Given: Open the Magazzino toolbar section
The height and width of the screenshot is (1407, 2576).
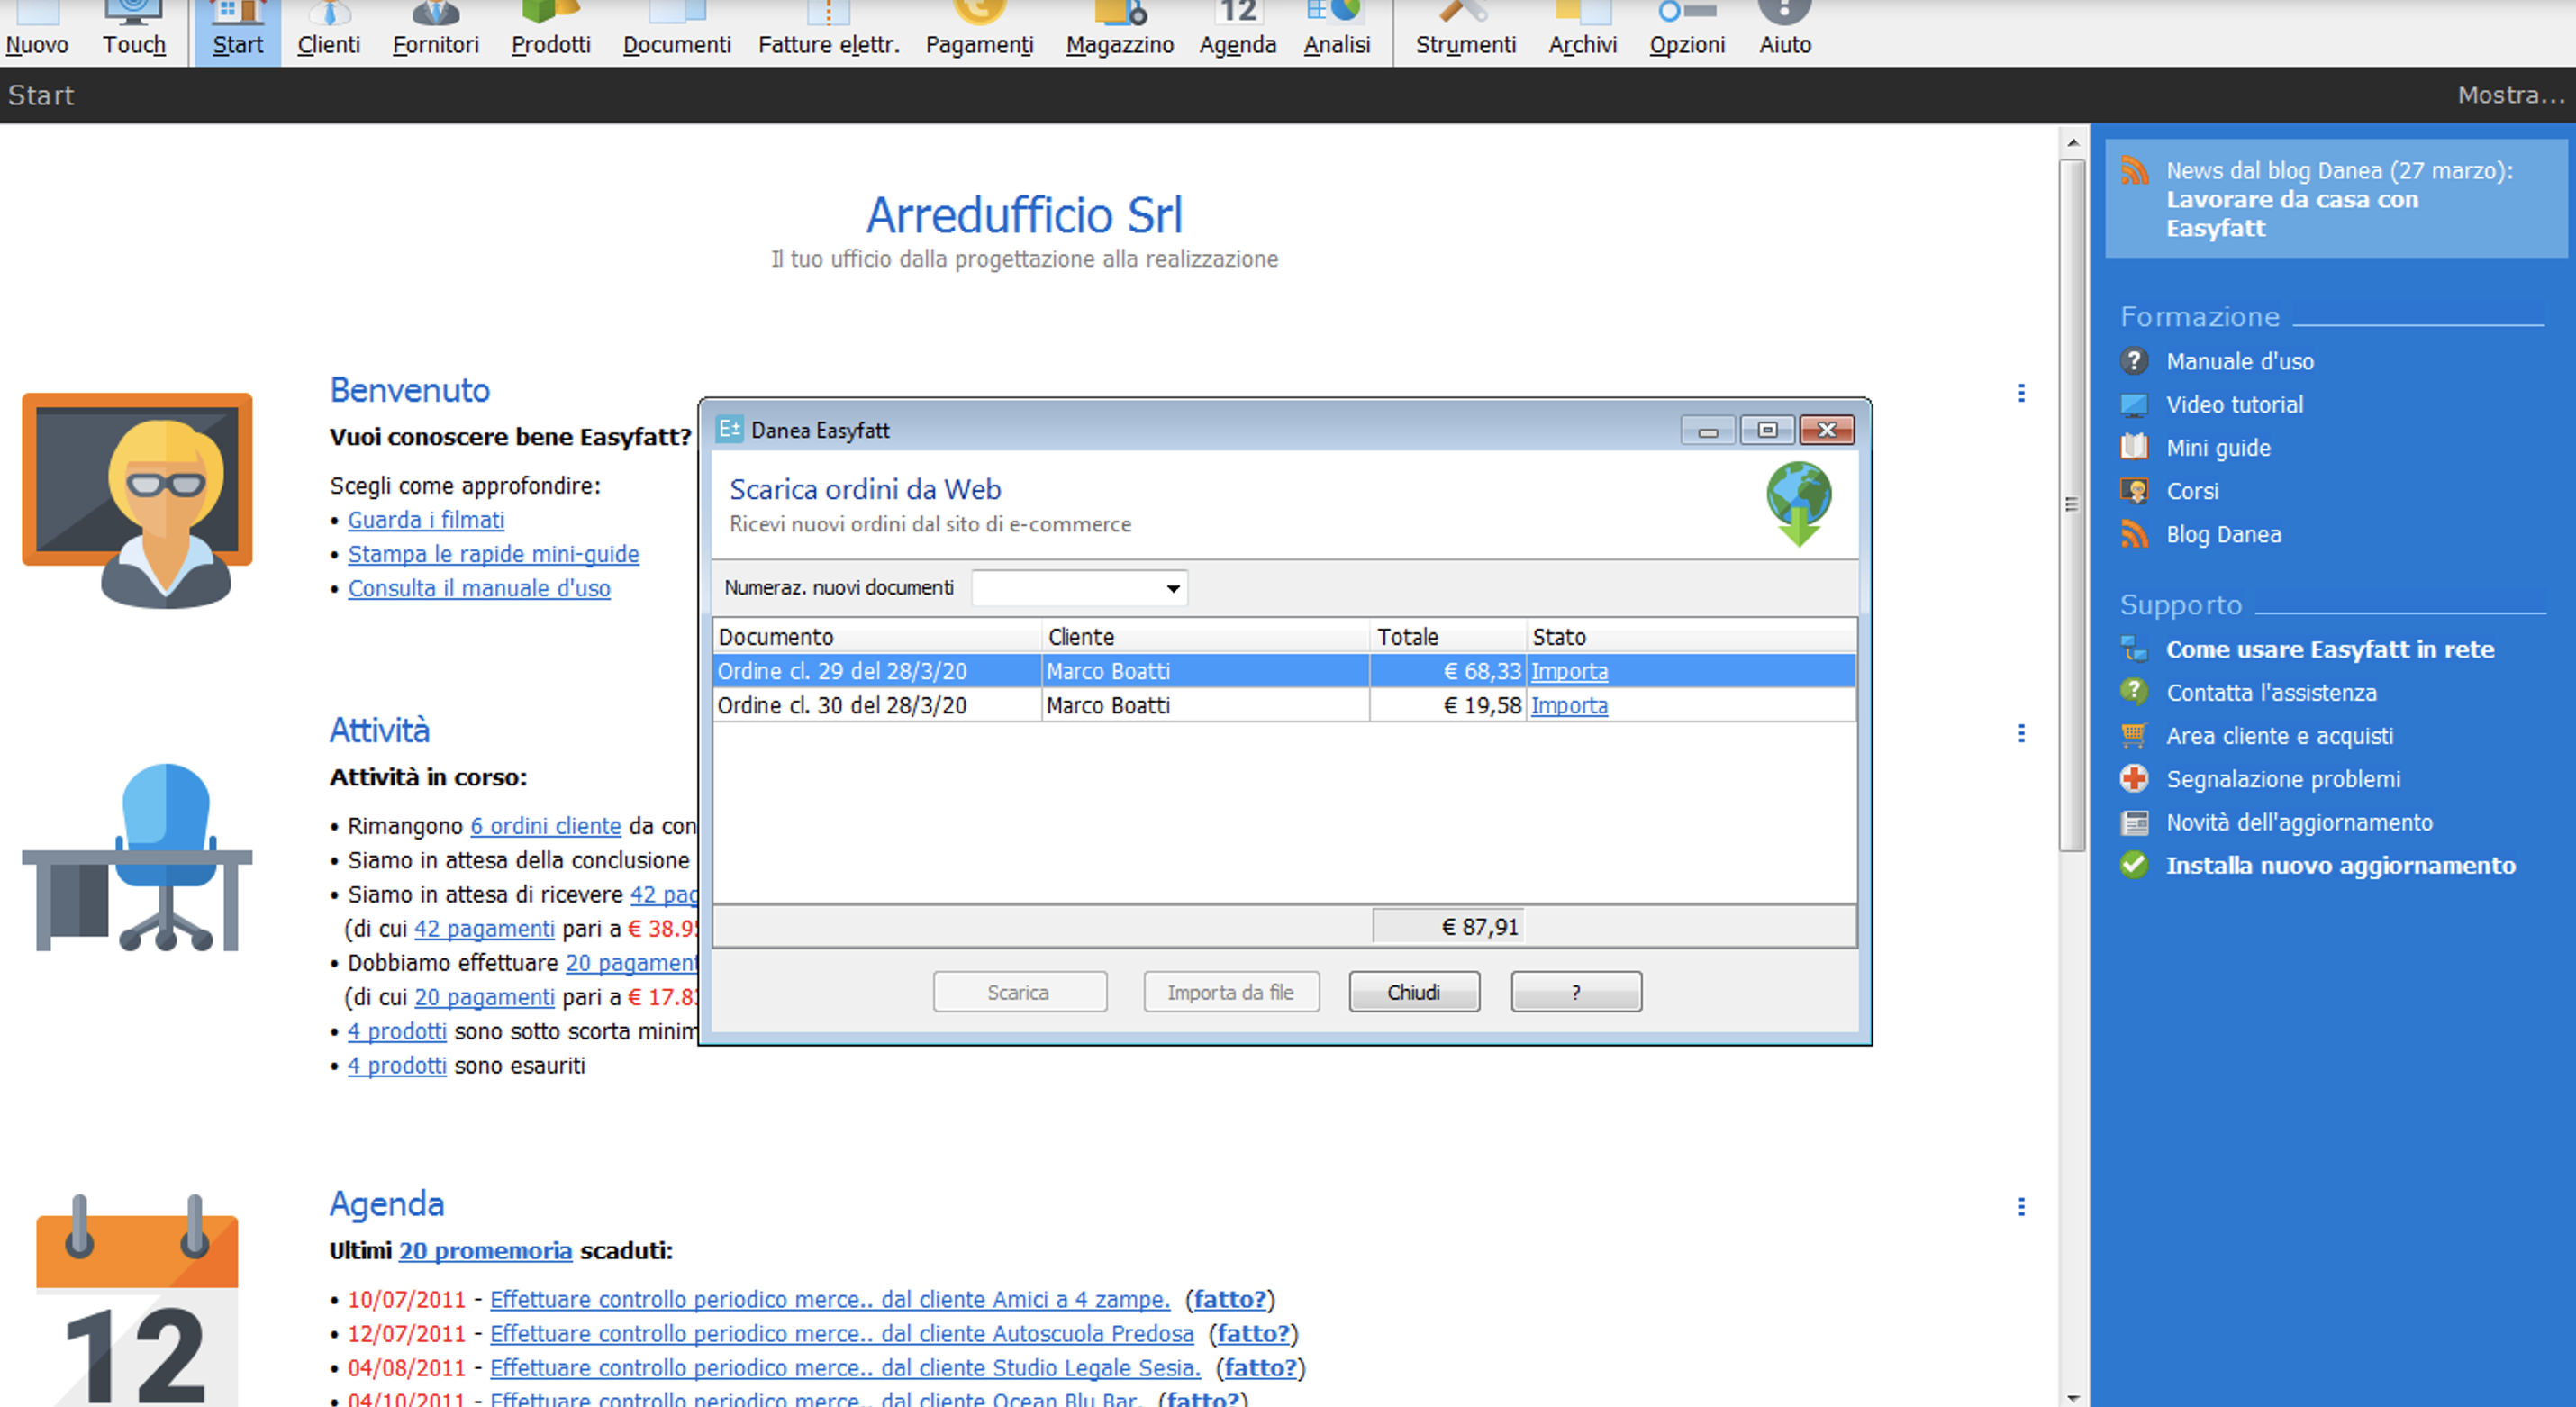Looking at the screenshot, I should pos(1119,32).
